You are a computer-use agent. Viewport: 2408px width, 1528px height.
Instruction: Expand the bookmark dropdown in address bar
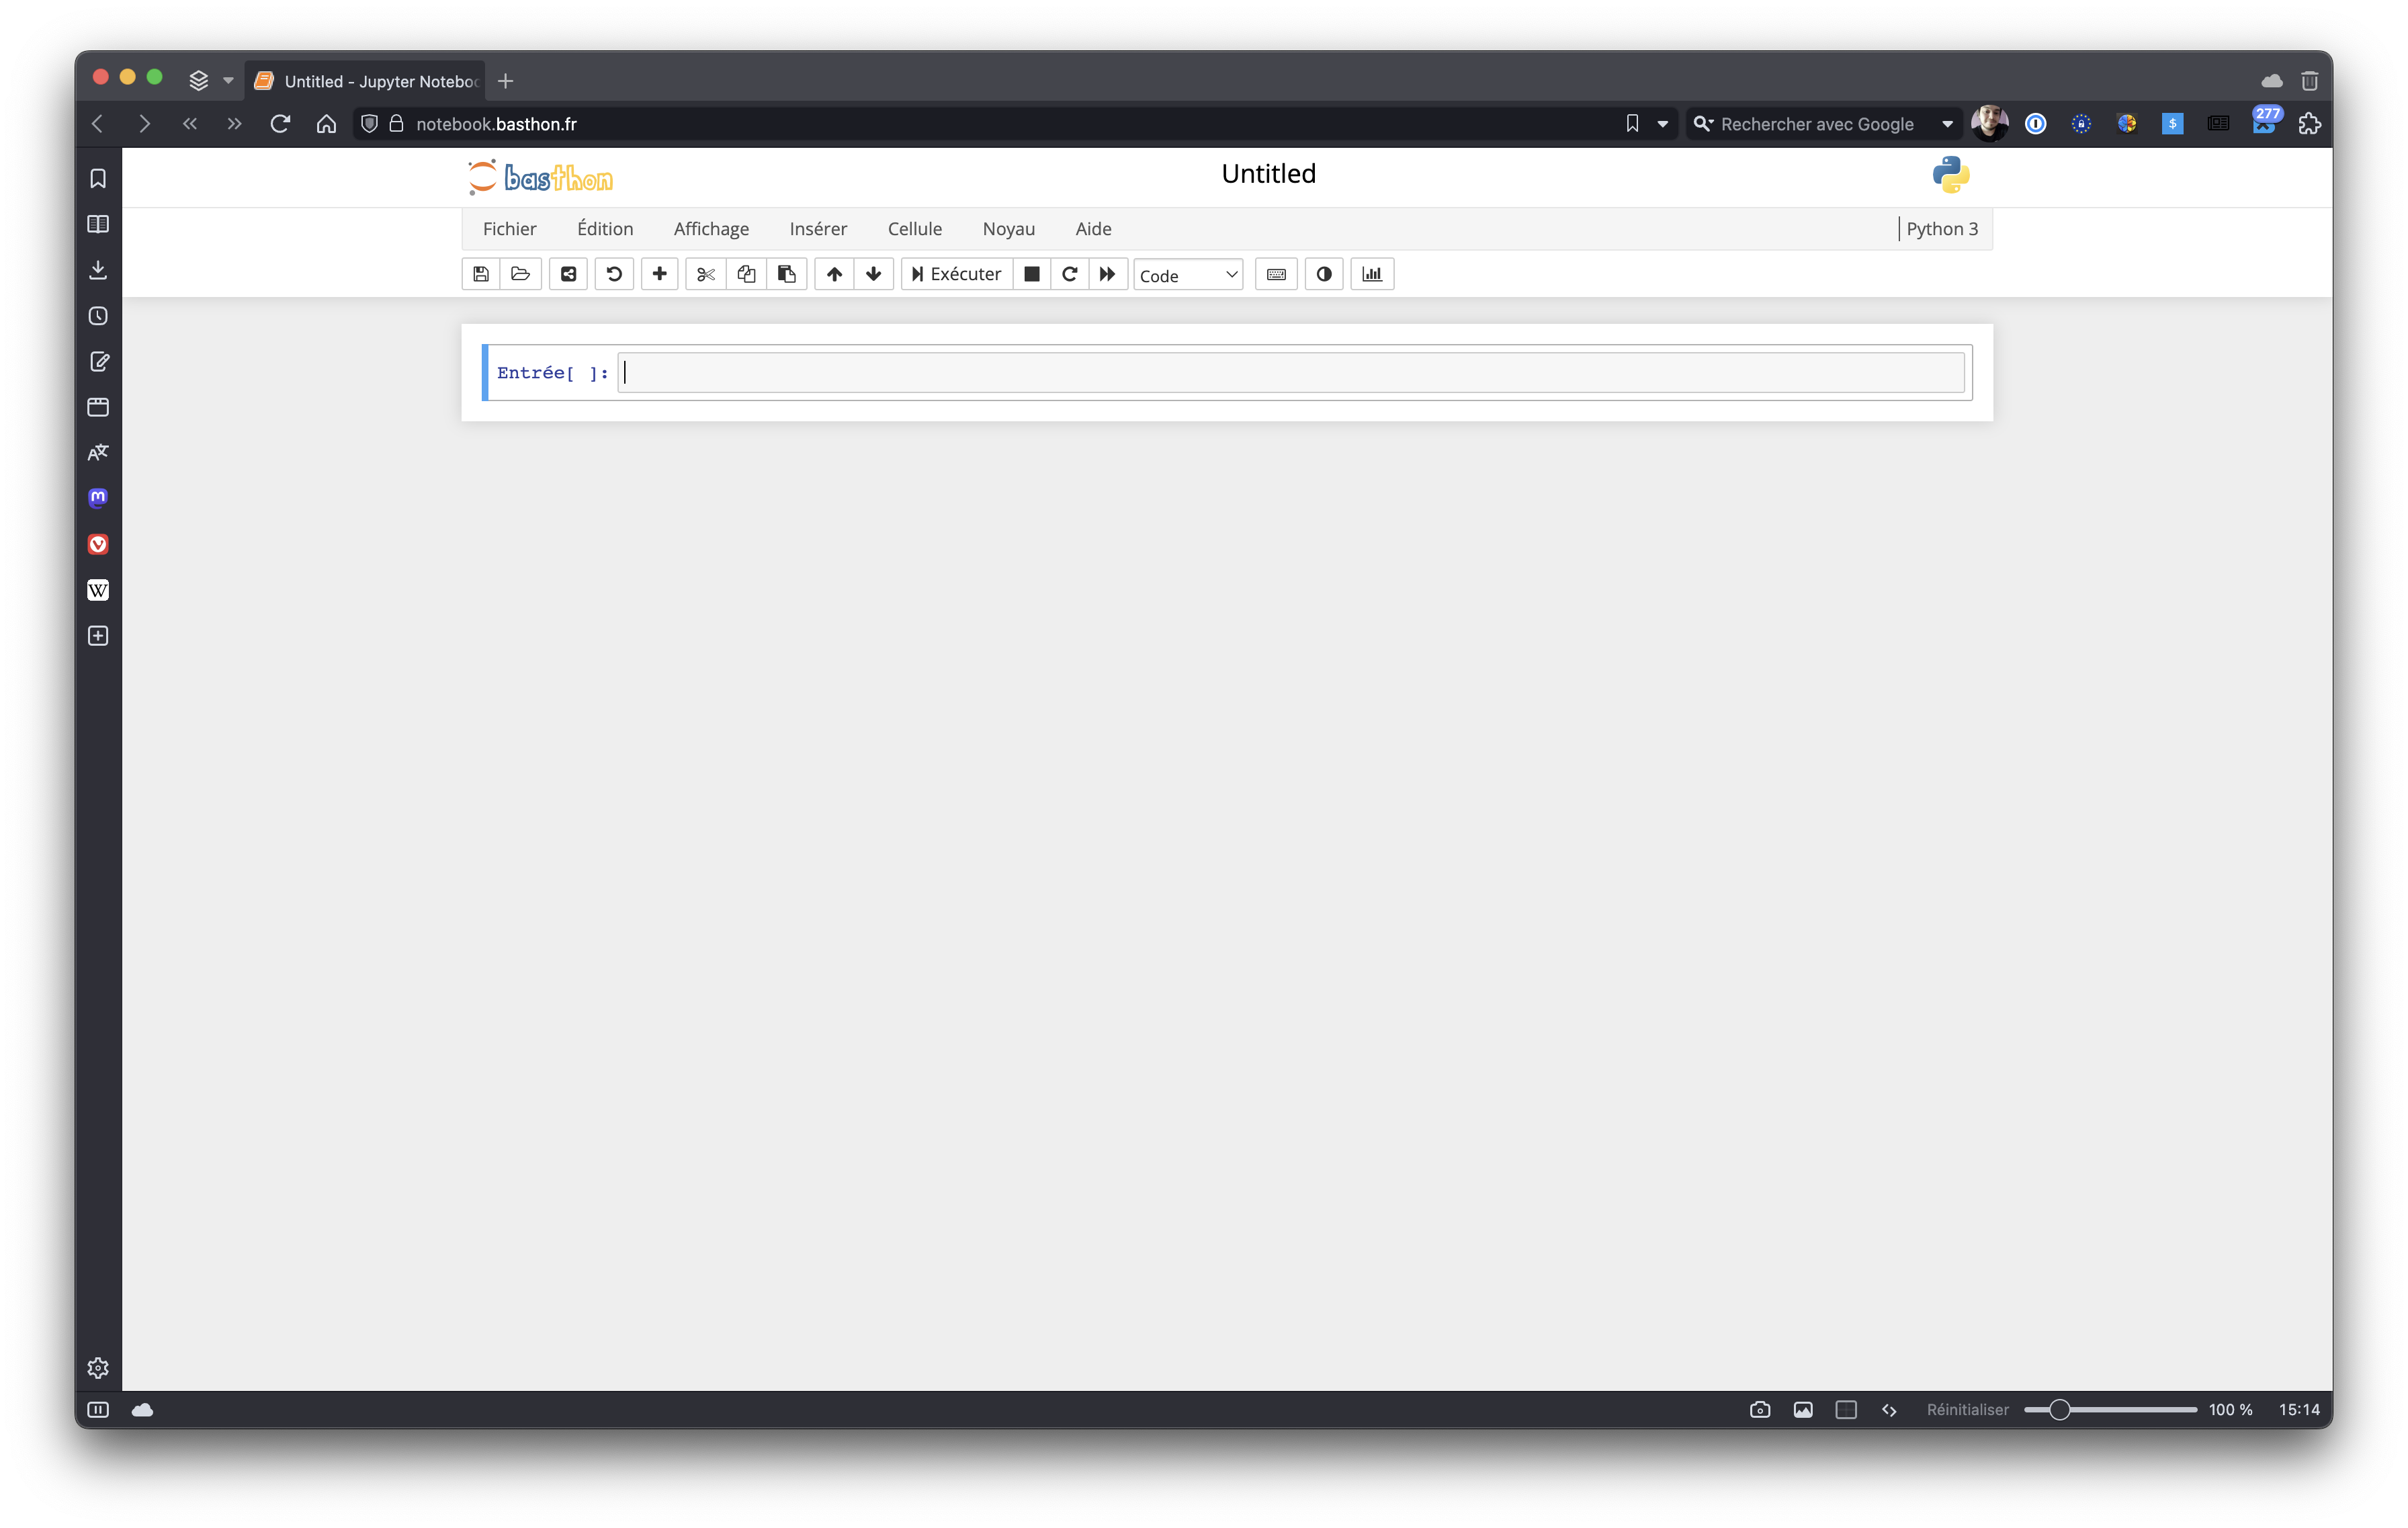click(x=1663, y=124)
